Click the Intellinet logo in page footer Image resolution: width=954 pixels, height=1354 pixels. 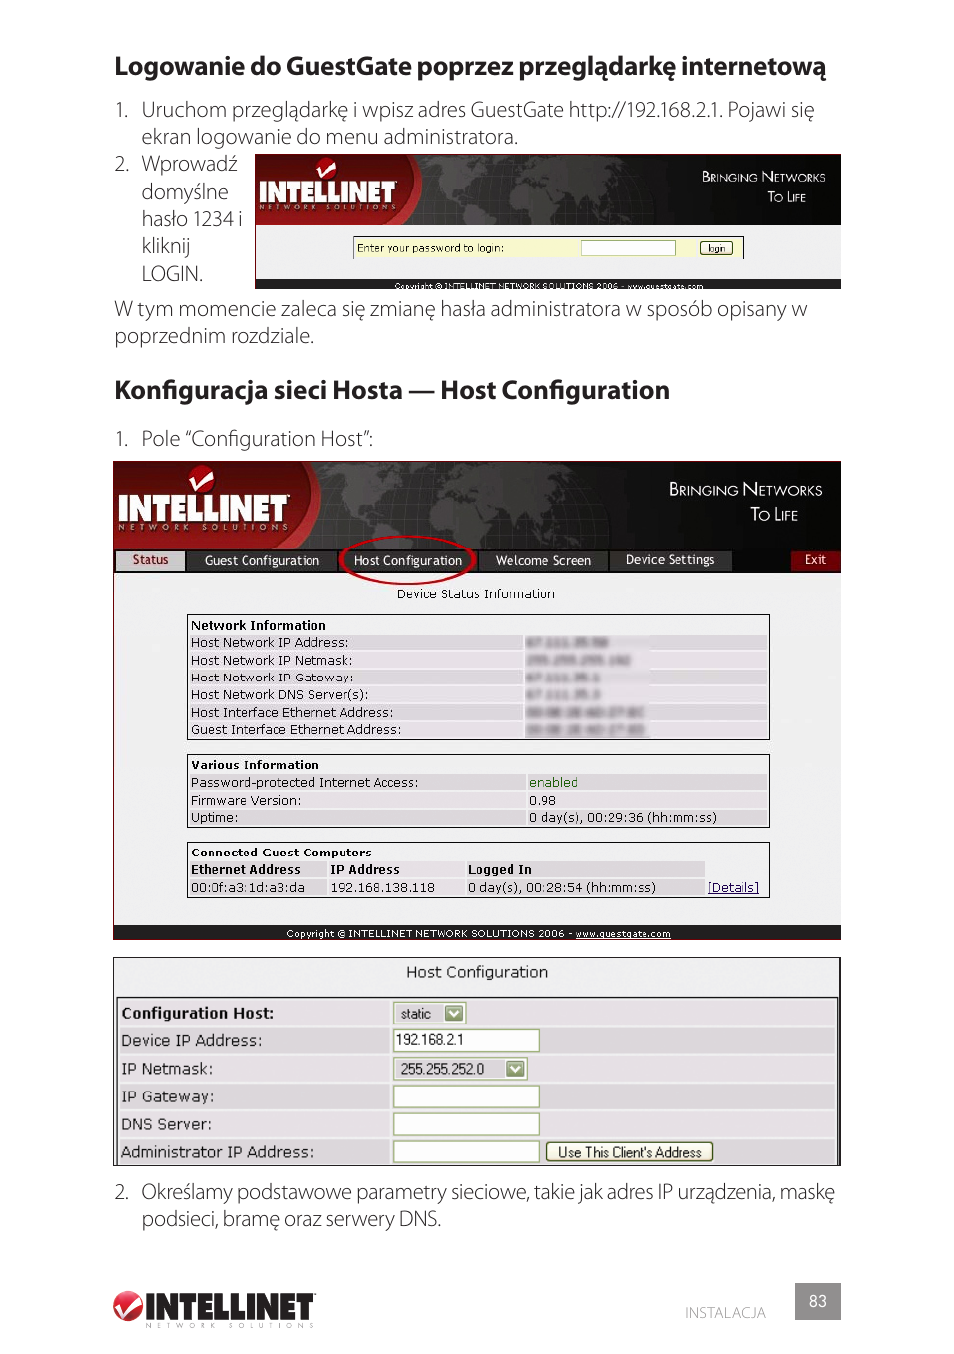[214, 1308]
